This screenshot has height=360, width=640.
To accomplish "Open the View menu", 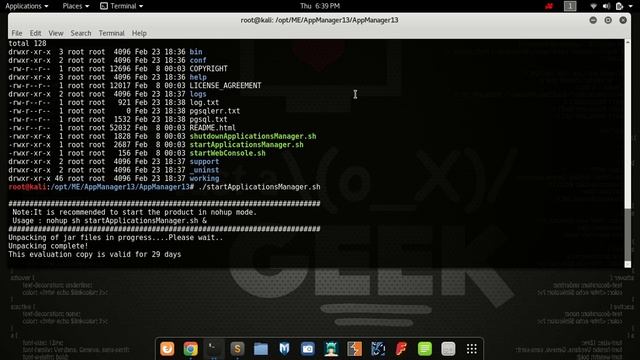I will (56, 33).
